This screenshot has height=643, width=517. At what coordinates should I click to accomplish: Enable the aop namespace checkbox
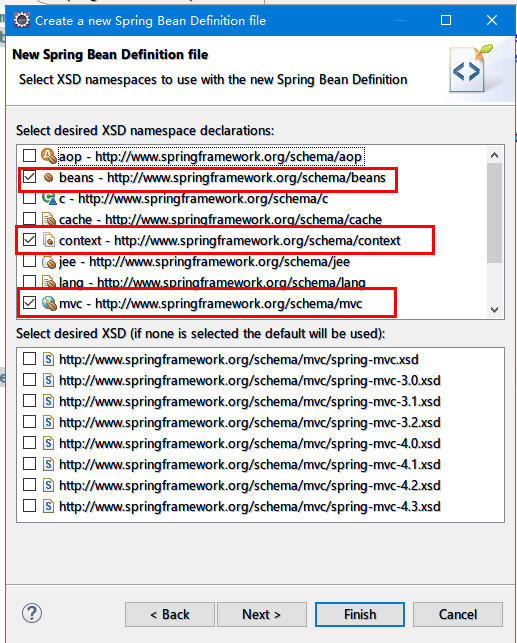29,155
